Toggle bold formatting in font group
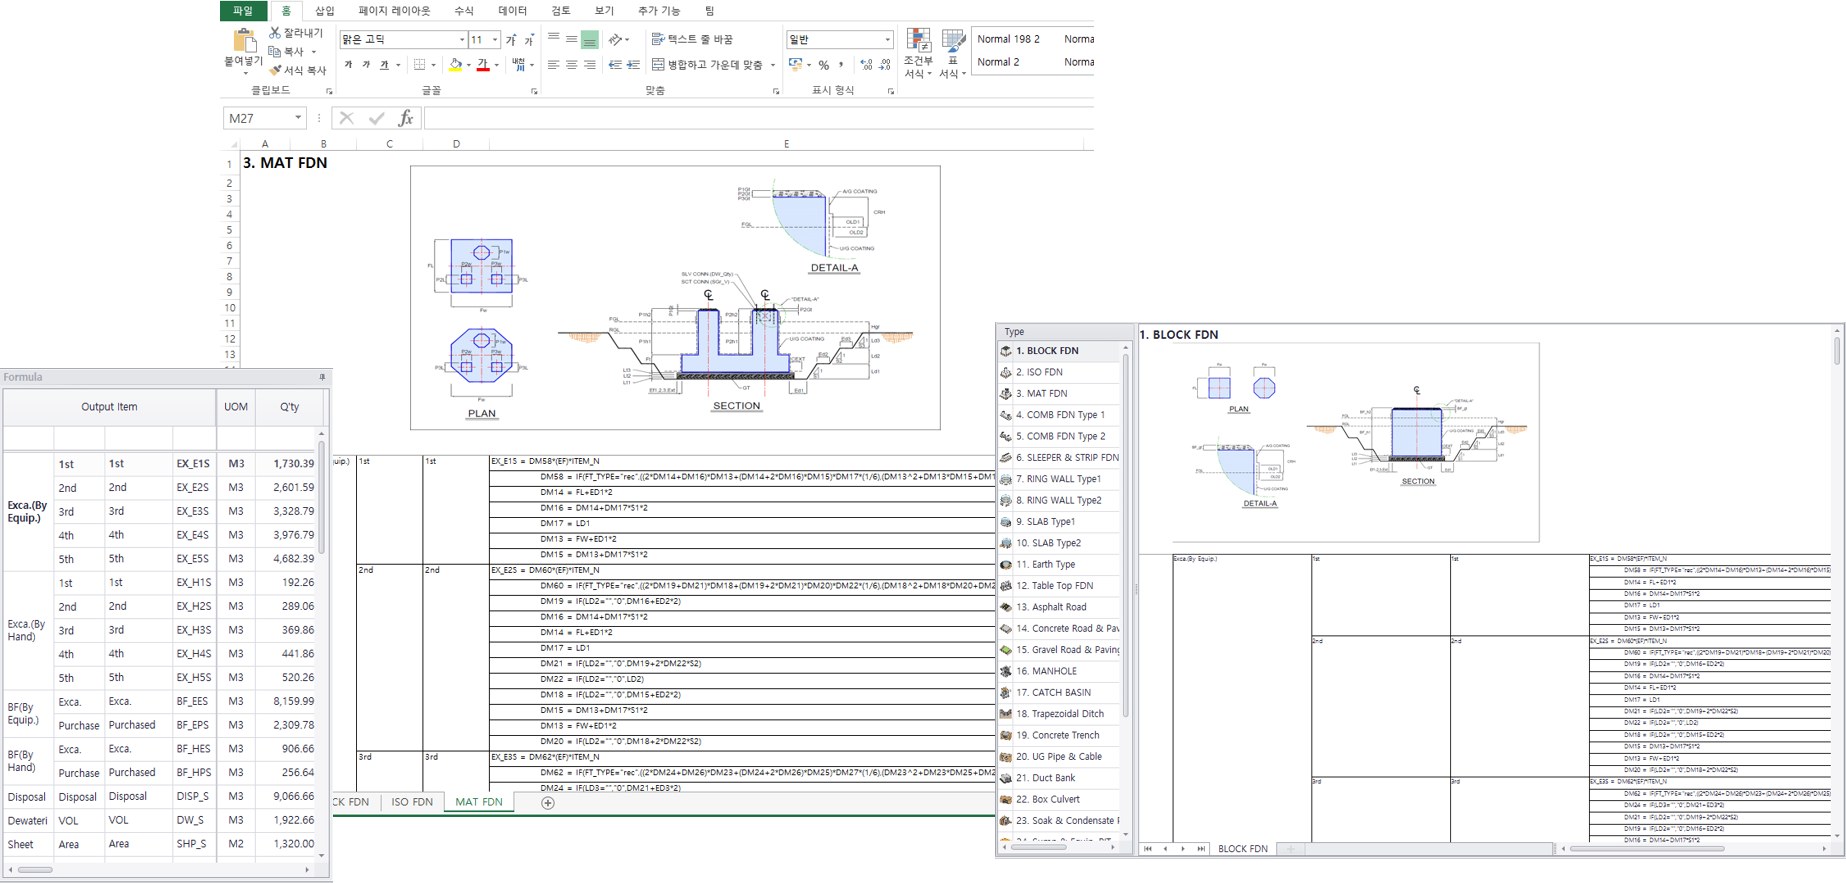The height and width of the screenshot is (883, 1846). pos(348,65)
